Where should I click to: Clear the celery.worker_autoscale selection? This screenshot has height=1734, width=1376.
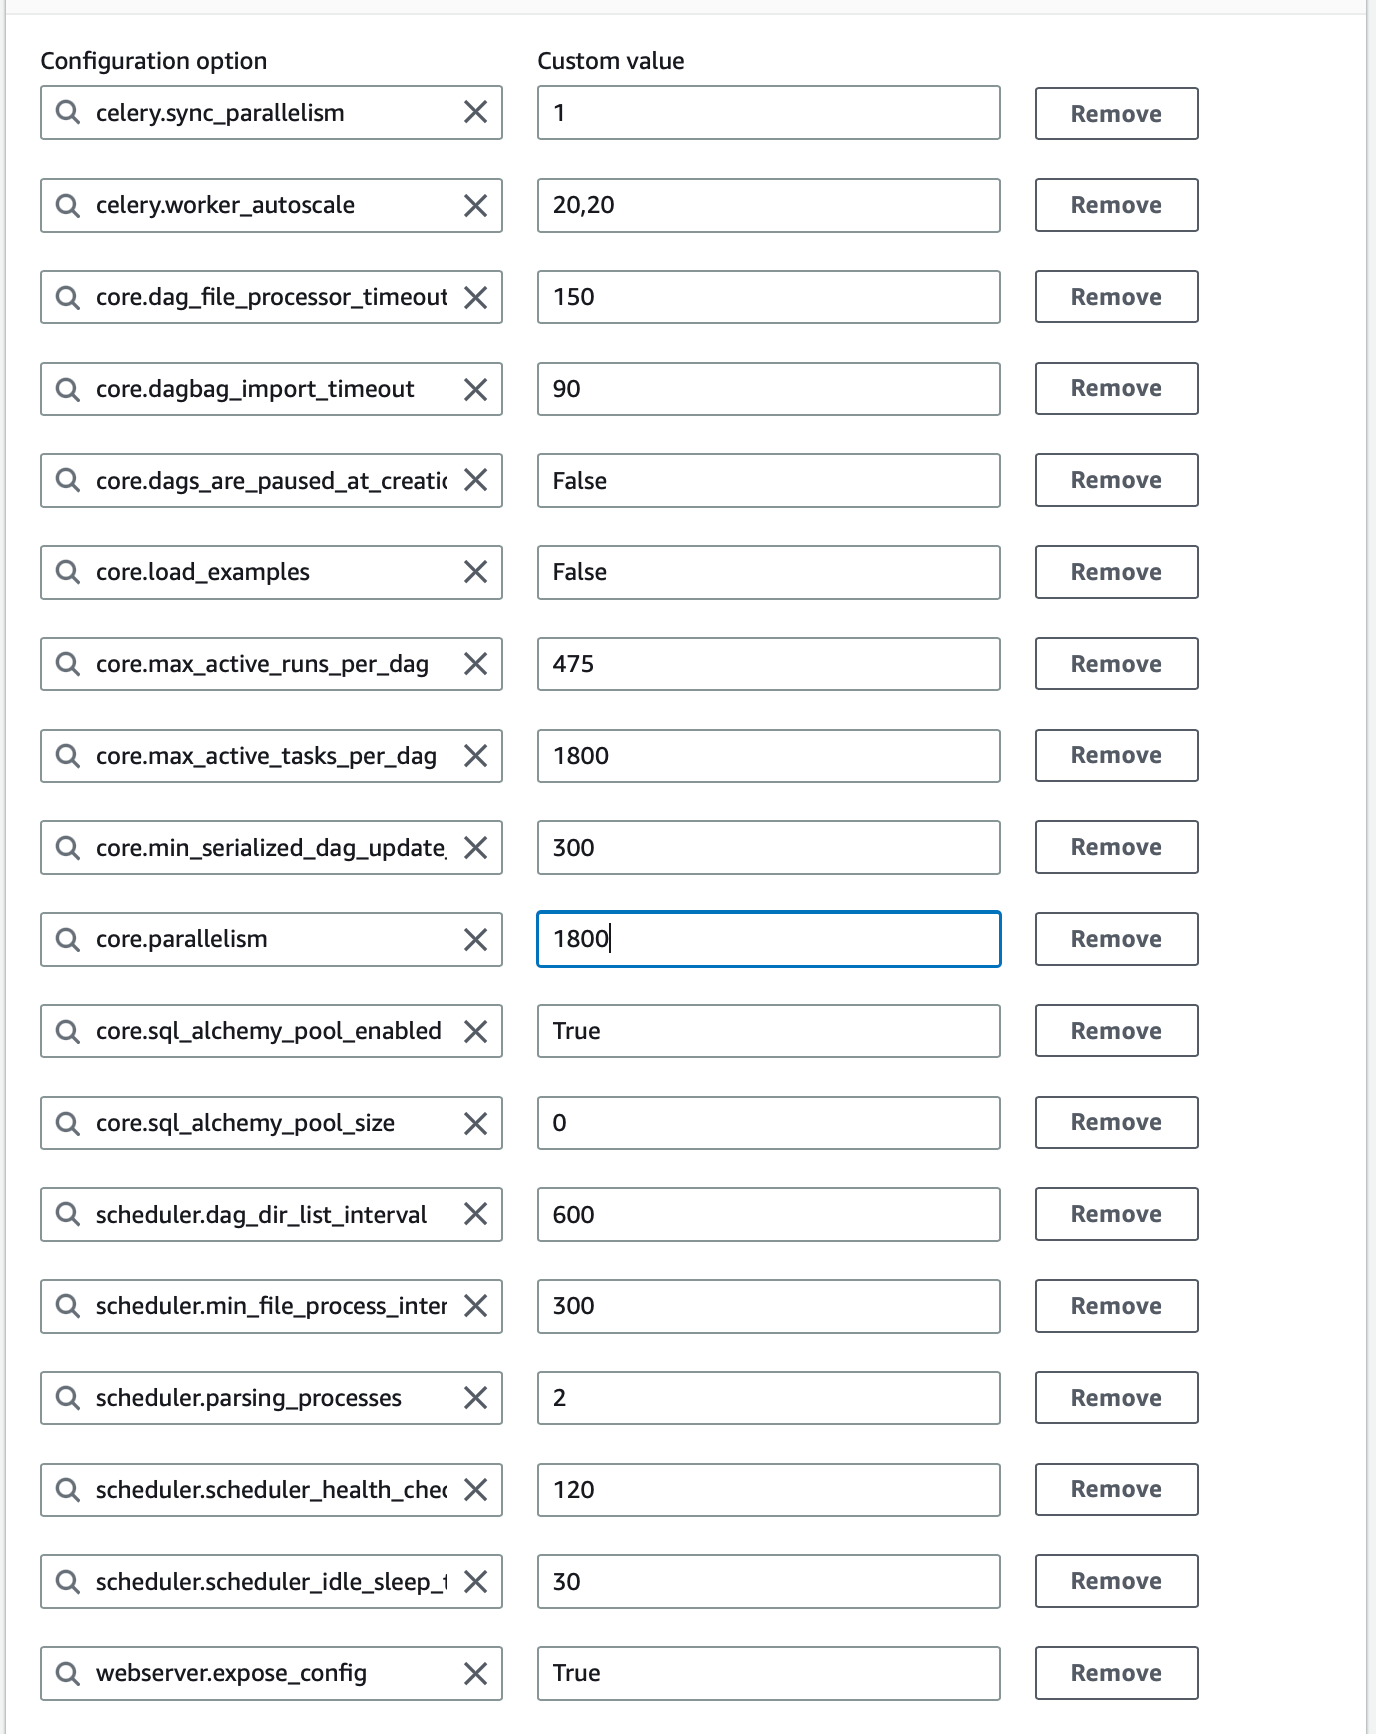click(475, 205)
